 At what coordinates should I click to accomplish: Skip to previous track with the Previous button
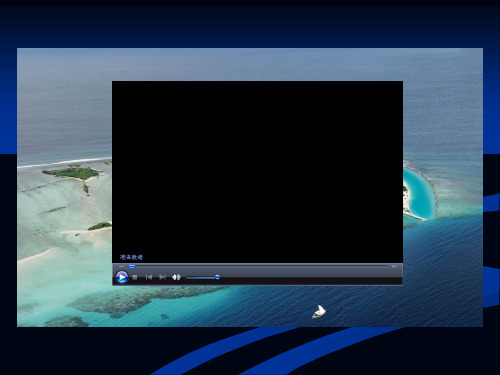pyautogui.click(x=149, y=277)
